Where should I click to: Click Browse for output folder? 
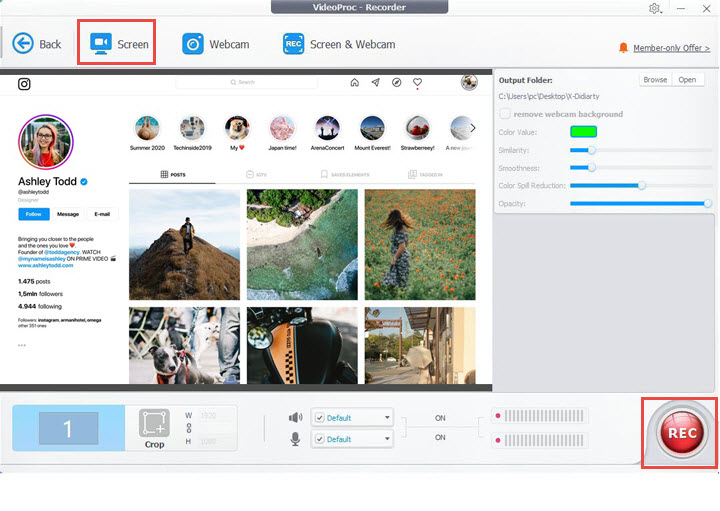[654, 79]
